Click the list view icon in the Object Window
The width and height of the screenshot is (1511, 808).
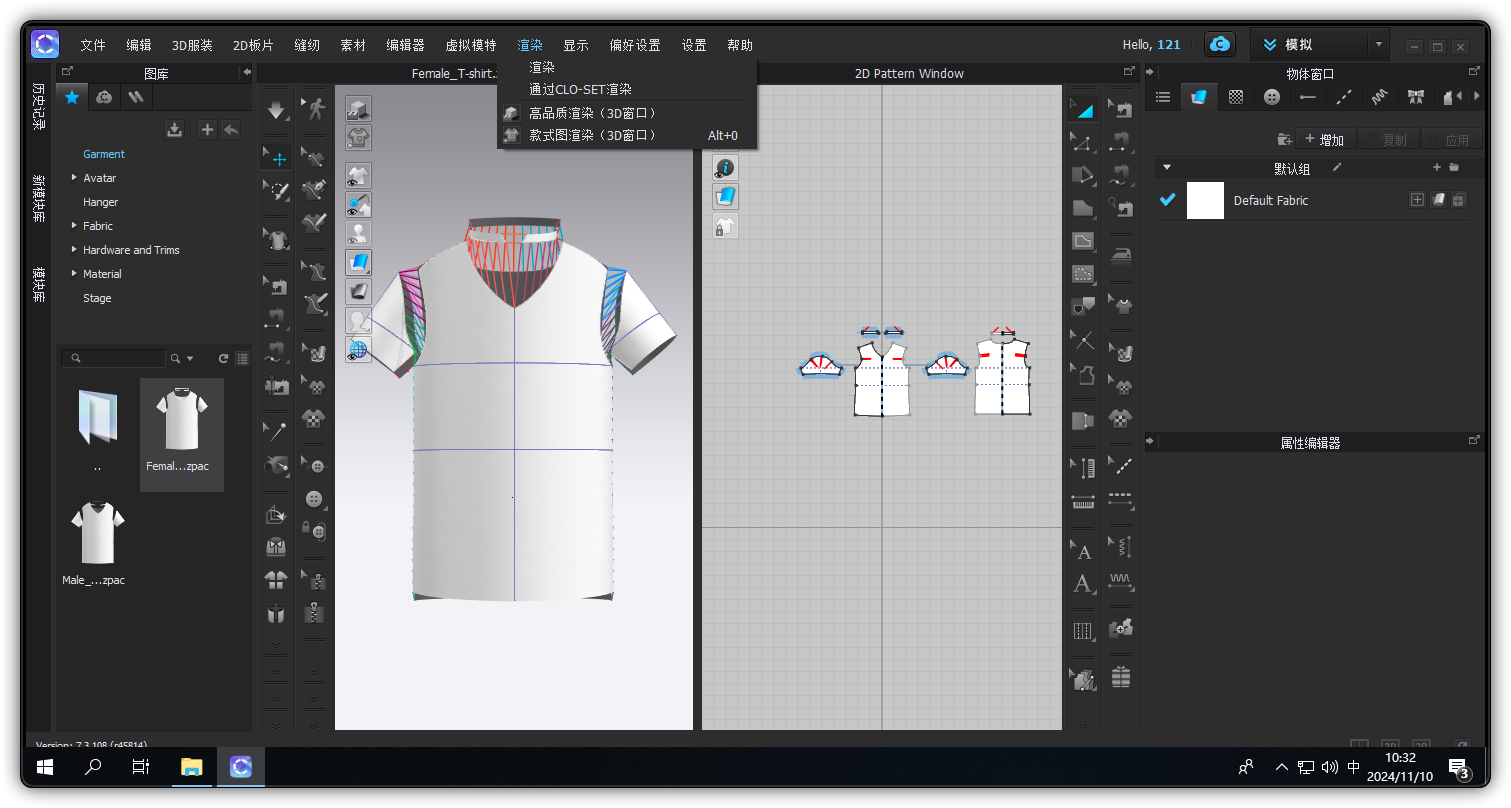(1163, 97)
